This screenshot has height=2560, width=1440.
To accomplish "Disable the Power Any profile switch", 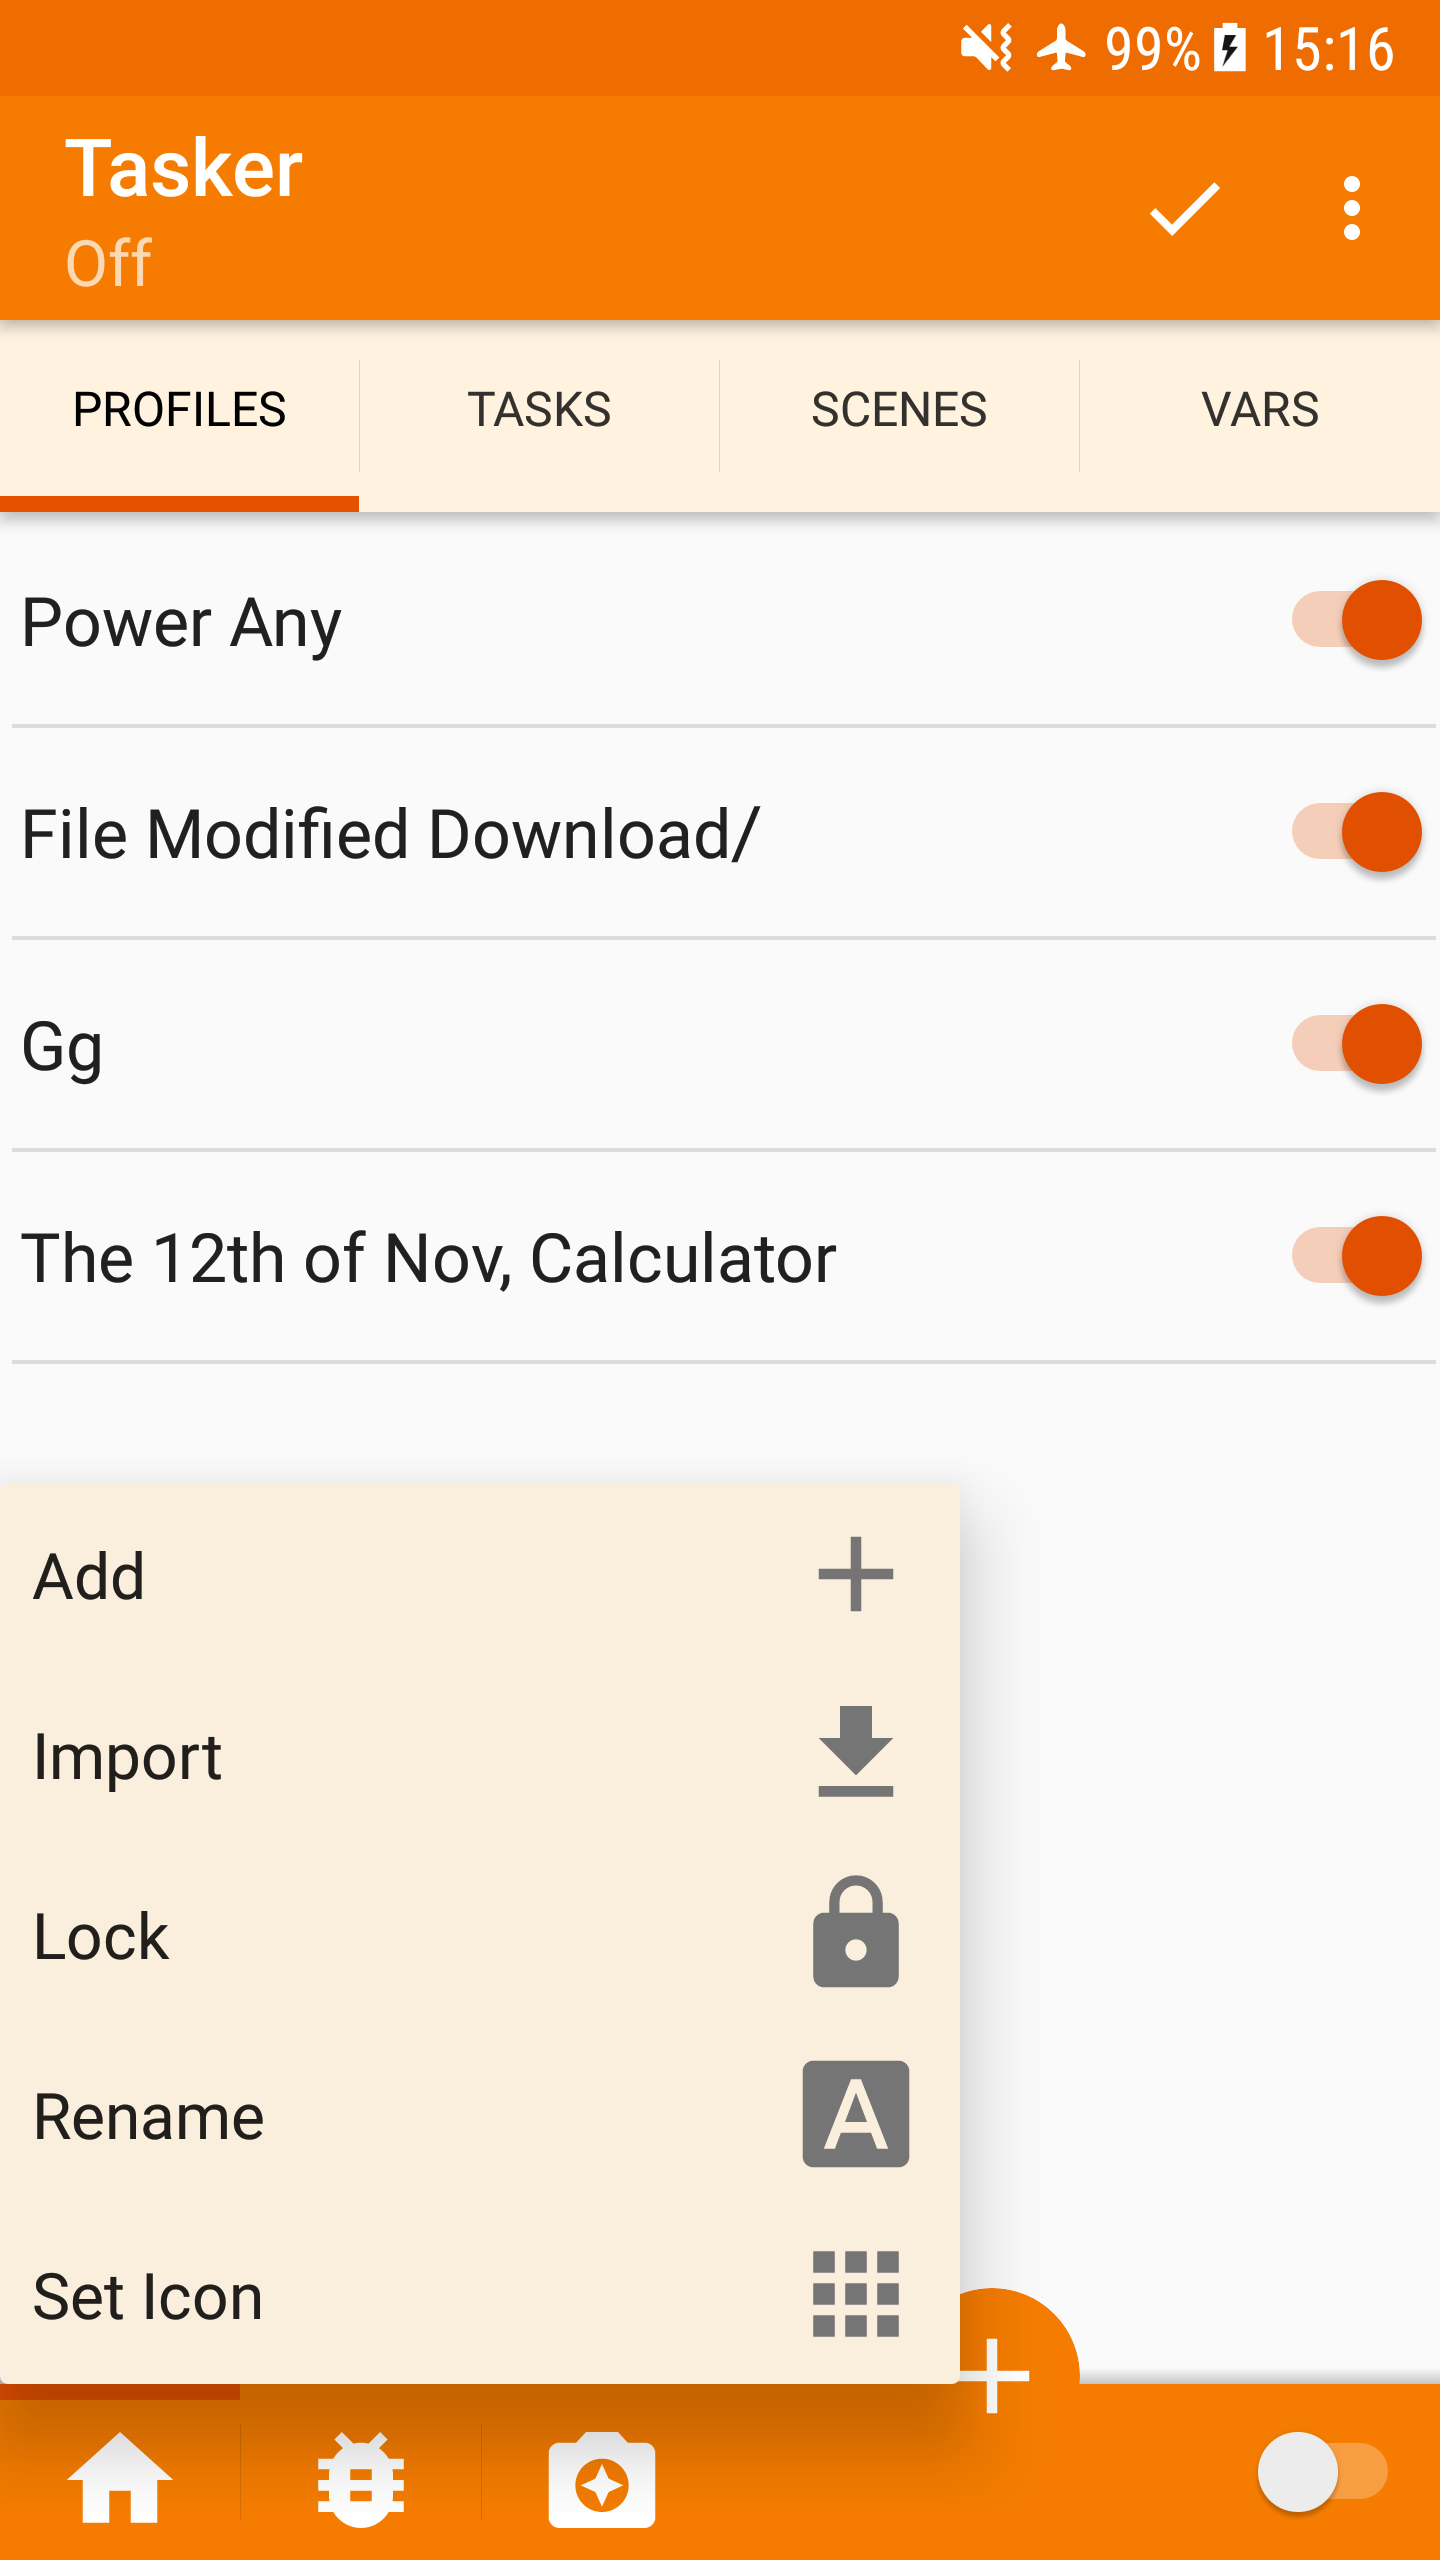I will point(1356,620).
